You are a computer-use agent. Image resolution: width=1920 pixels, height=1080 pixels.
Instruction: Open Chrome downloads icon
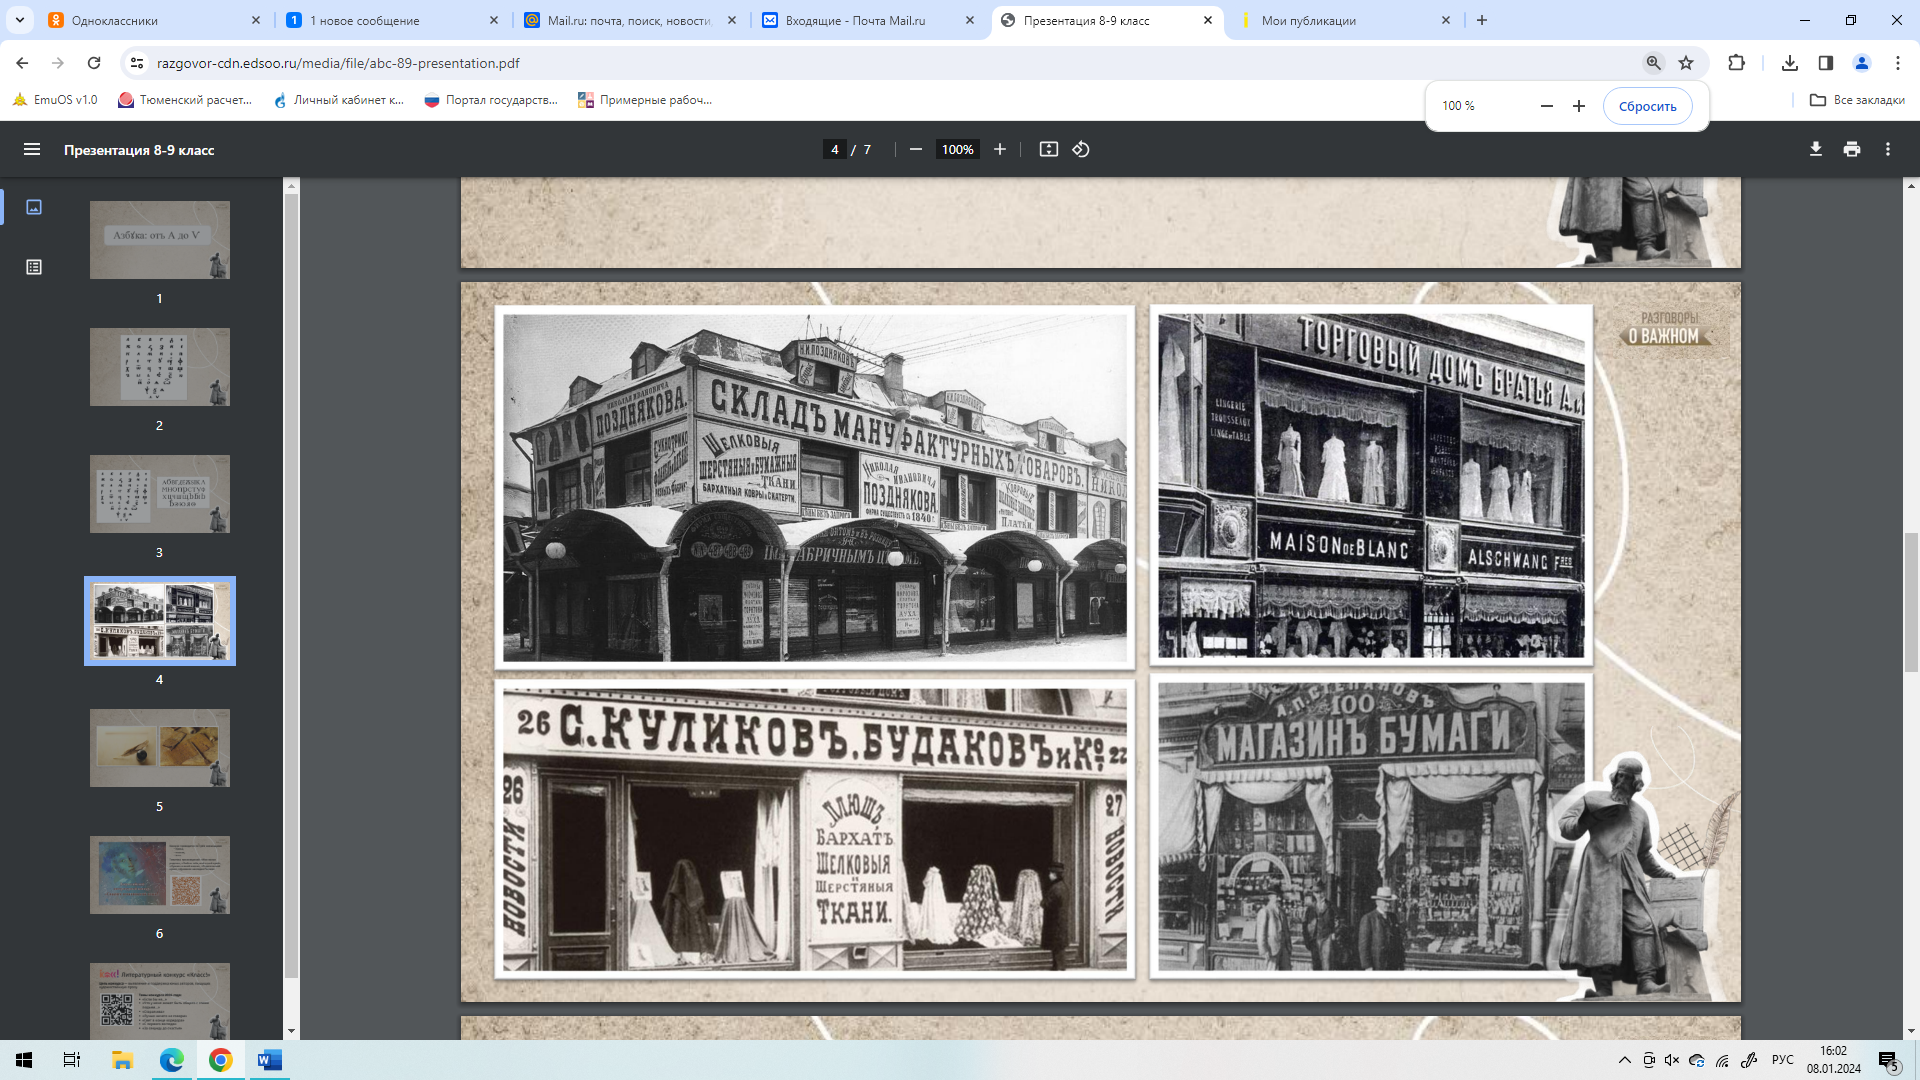1790,63
